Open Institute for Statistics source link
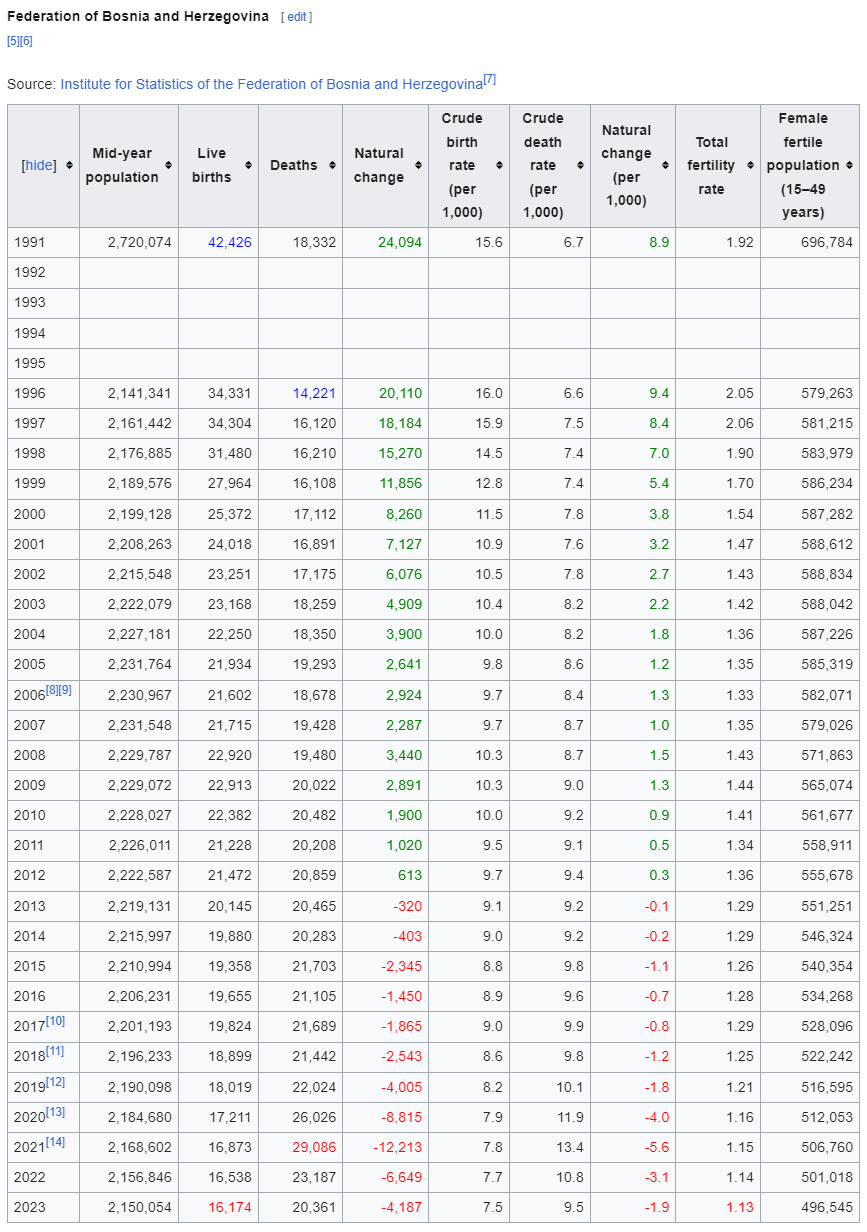 pyautogui.click(x=271, y=85)
